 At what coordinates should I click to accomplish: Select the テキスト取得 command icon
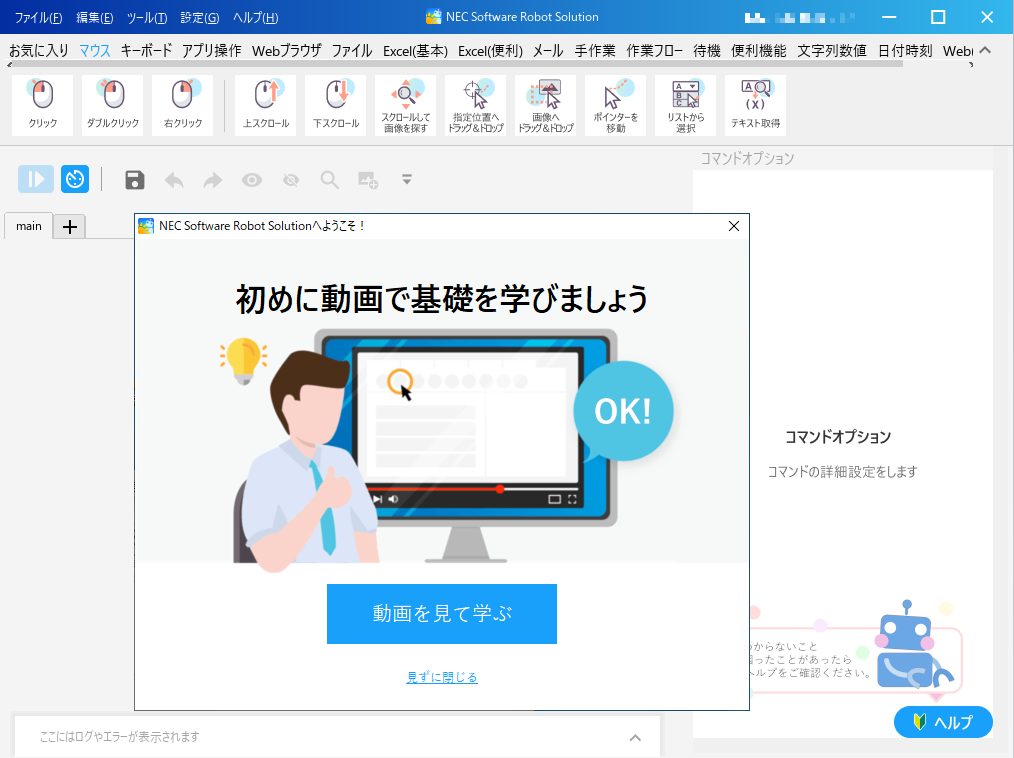point(756,103)
